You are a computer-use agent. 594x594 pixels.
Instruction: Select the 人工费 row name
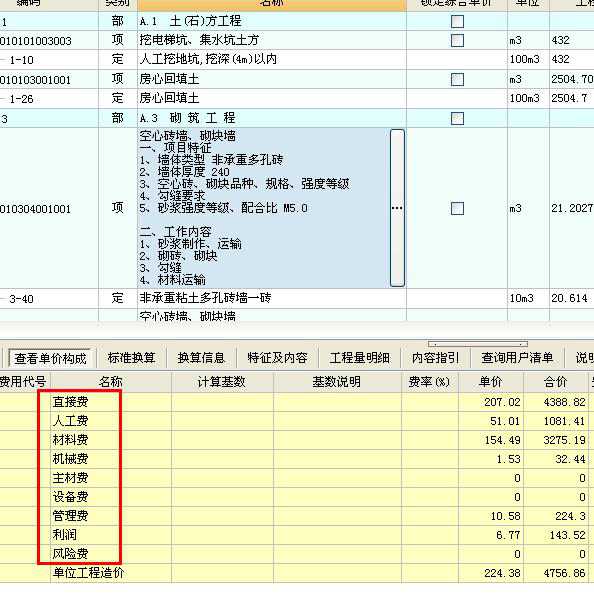(70, 421)
